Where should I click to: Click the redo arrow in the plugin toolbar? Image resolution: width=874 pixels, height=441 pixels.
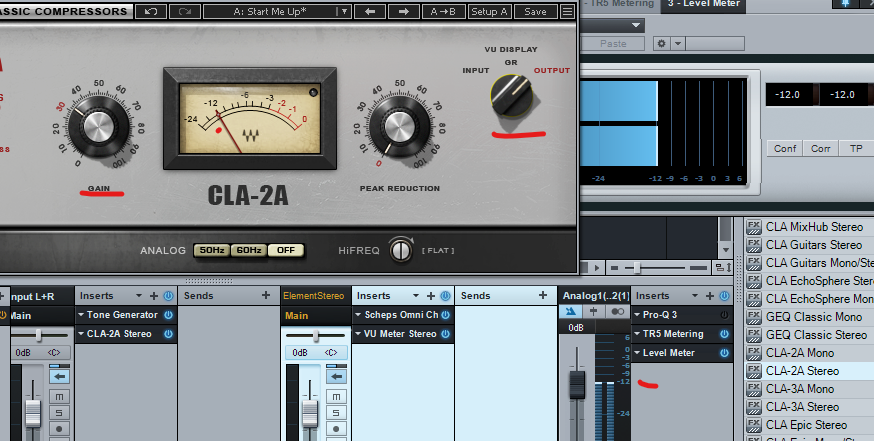[x=184, y=12]
